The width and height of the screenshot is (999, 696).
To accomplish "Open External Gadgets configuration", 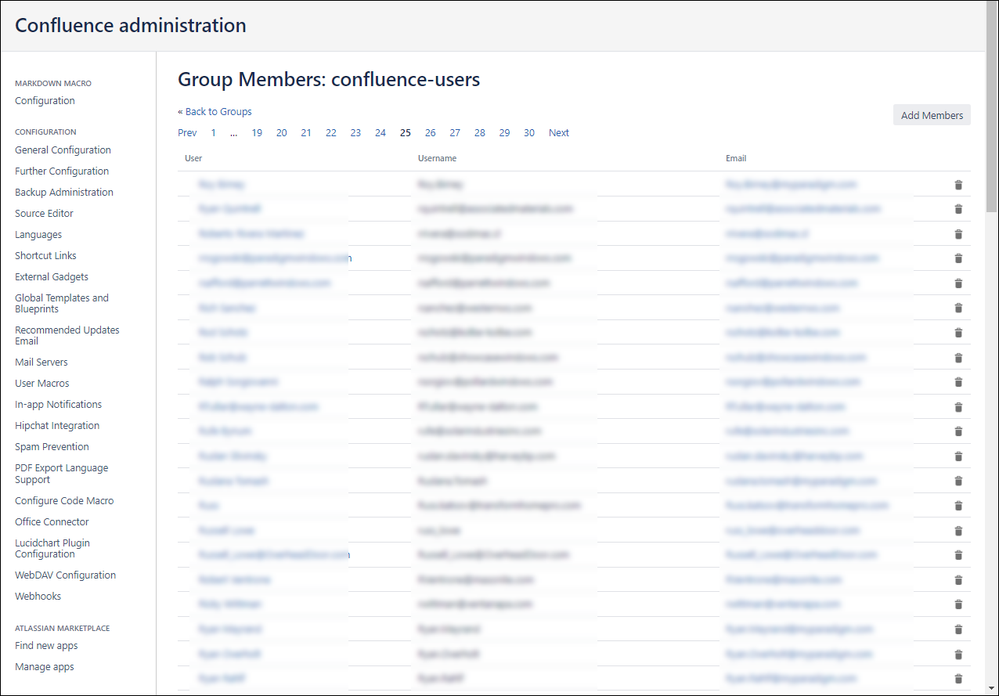I will [52, 277].
